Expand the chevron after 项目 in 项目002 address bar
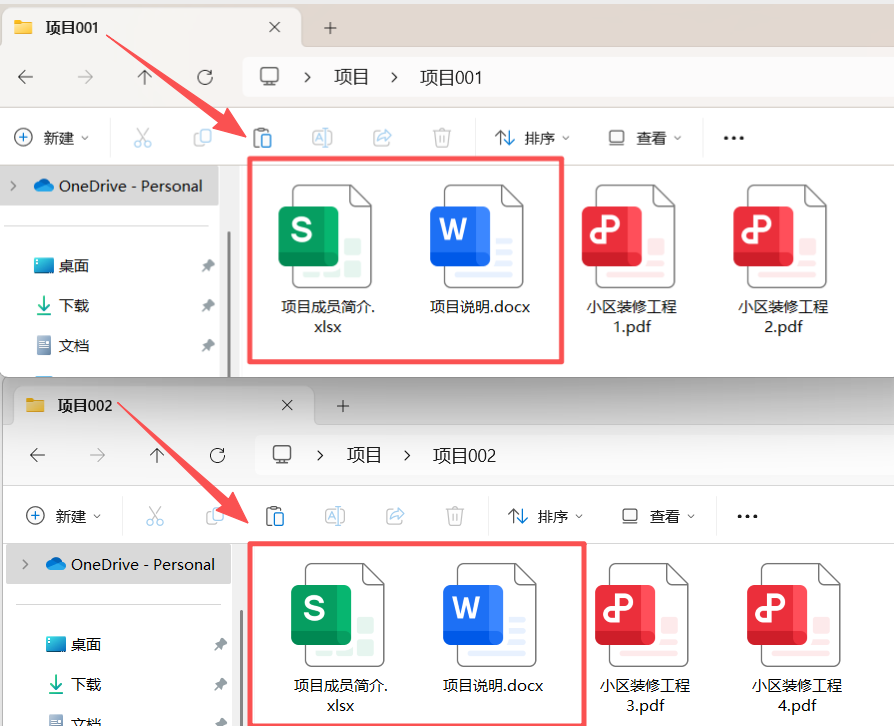Image resolution: width=894 pixels, height=726 pixels. pyautogui.click(x=407, y=456)
